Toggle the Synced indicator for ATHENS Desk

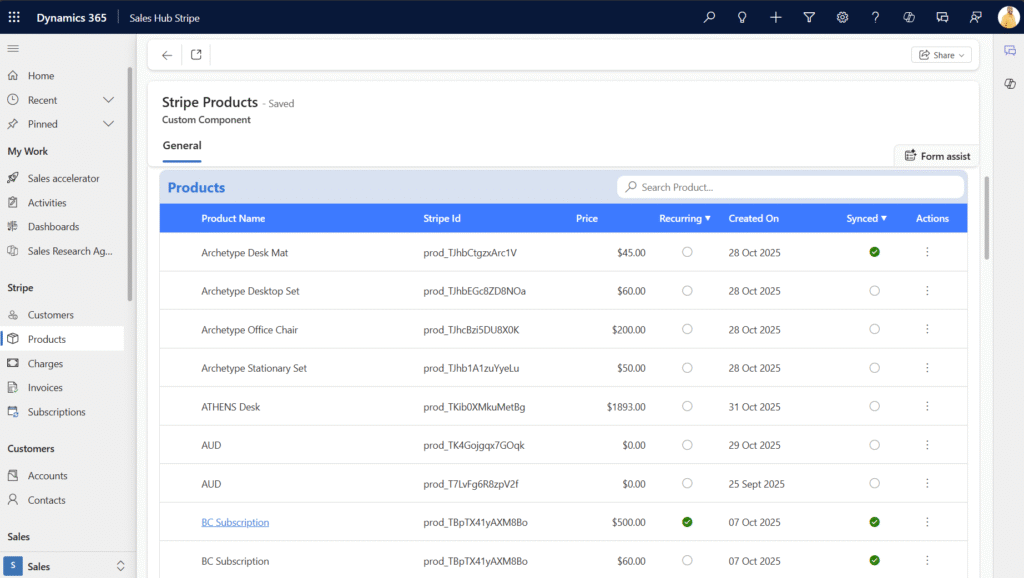pos(874,406)
